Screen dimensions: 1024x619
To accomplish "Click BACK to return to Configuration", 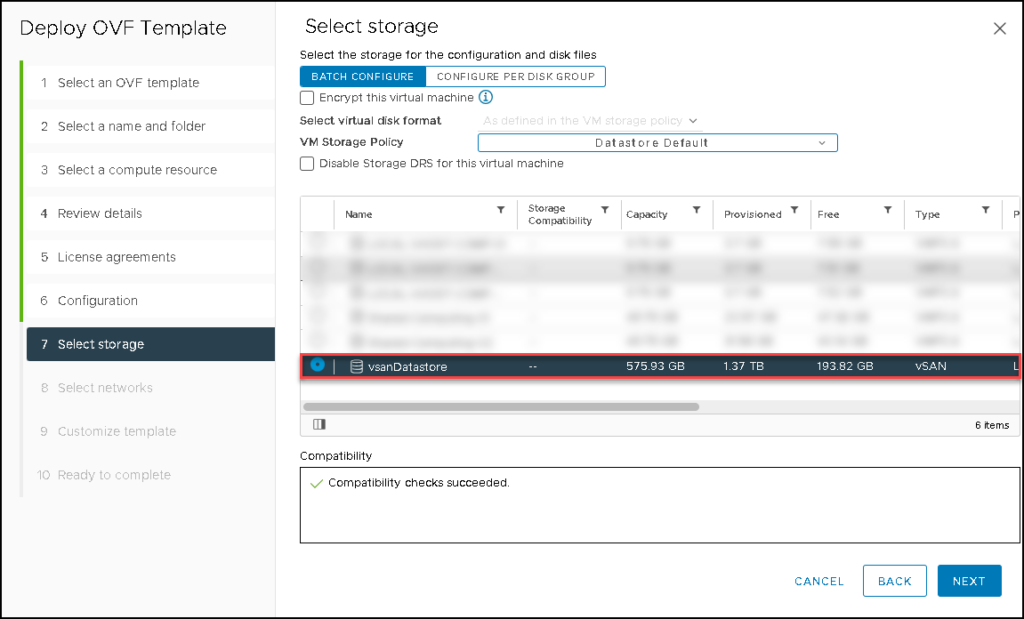I will 894,580.
